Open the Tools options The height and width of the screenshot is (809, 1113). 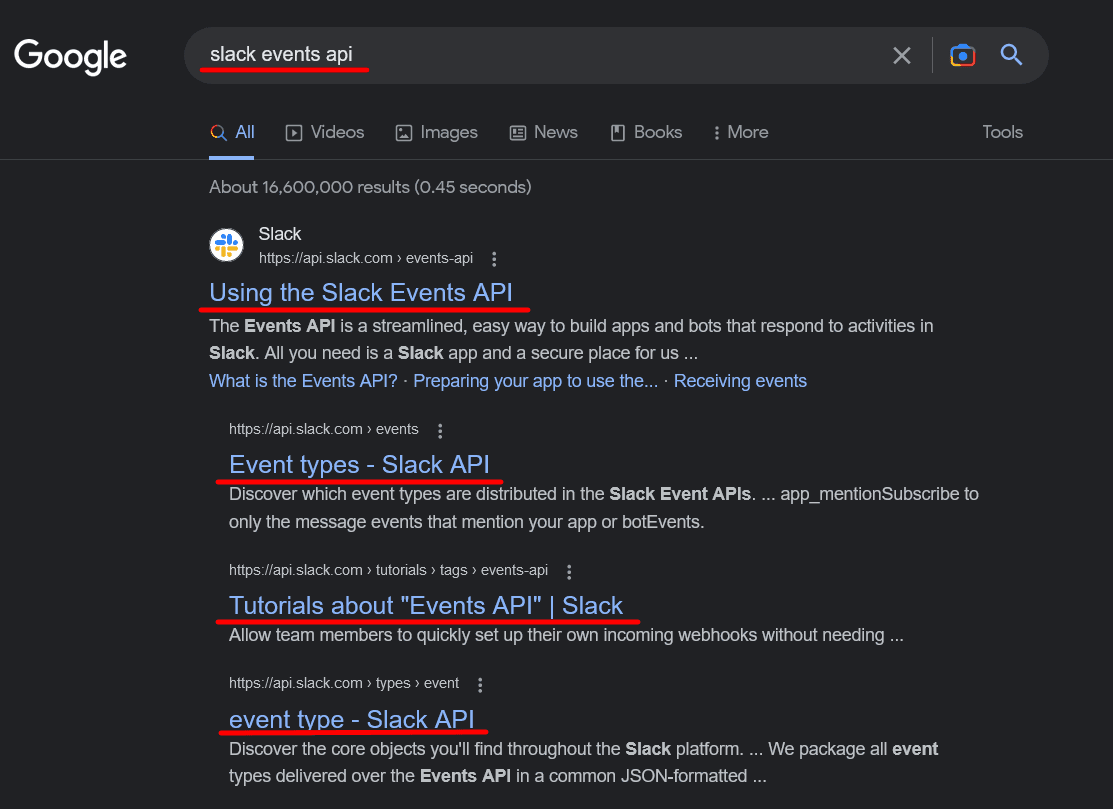click(1002, 132)
